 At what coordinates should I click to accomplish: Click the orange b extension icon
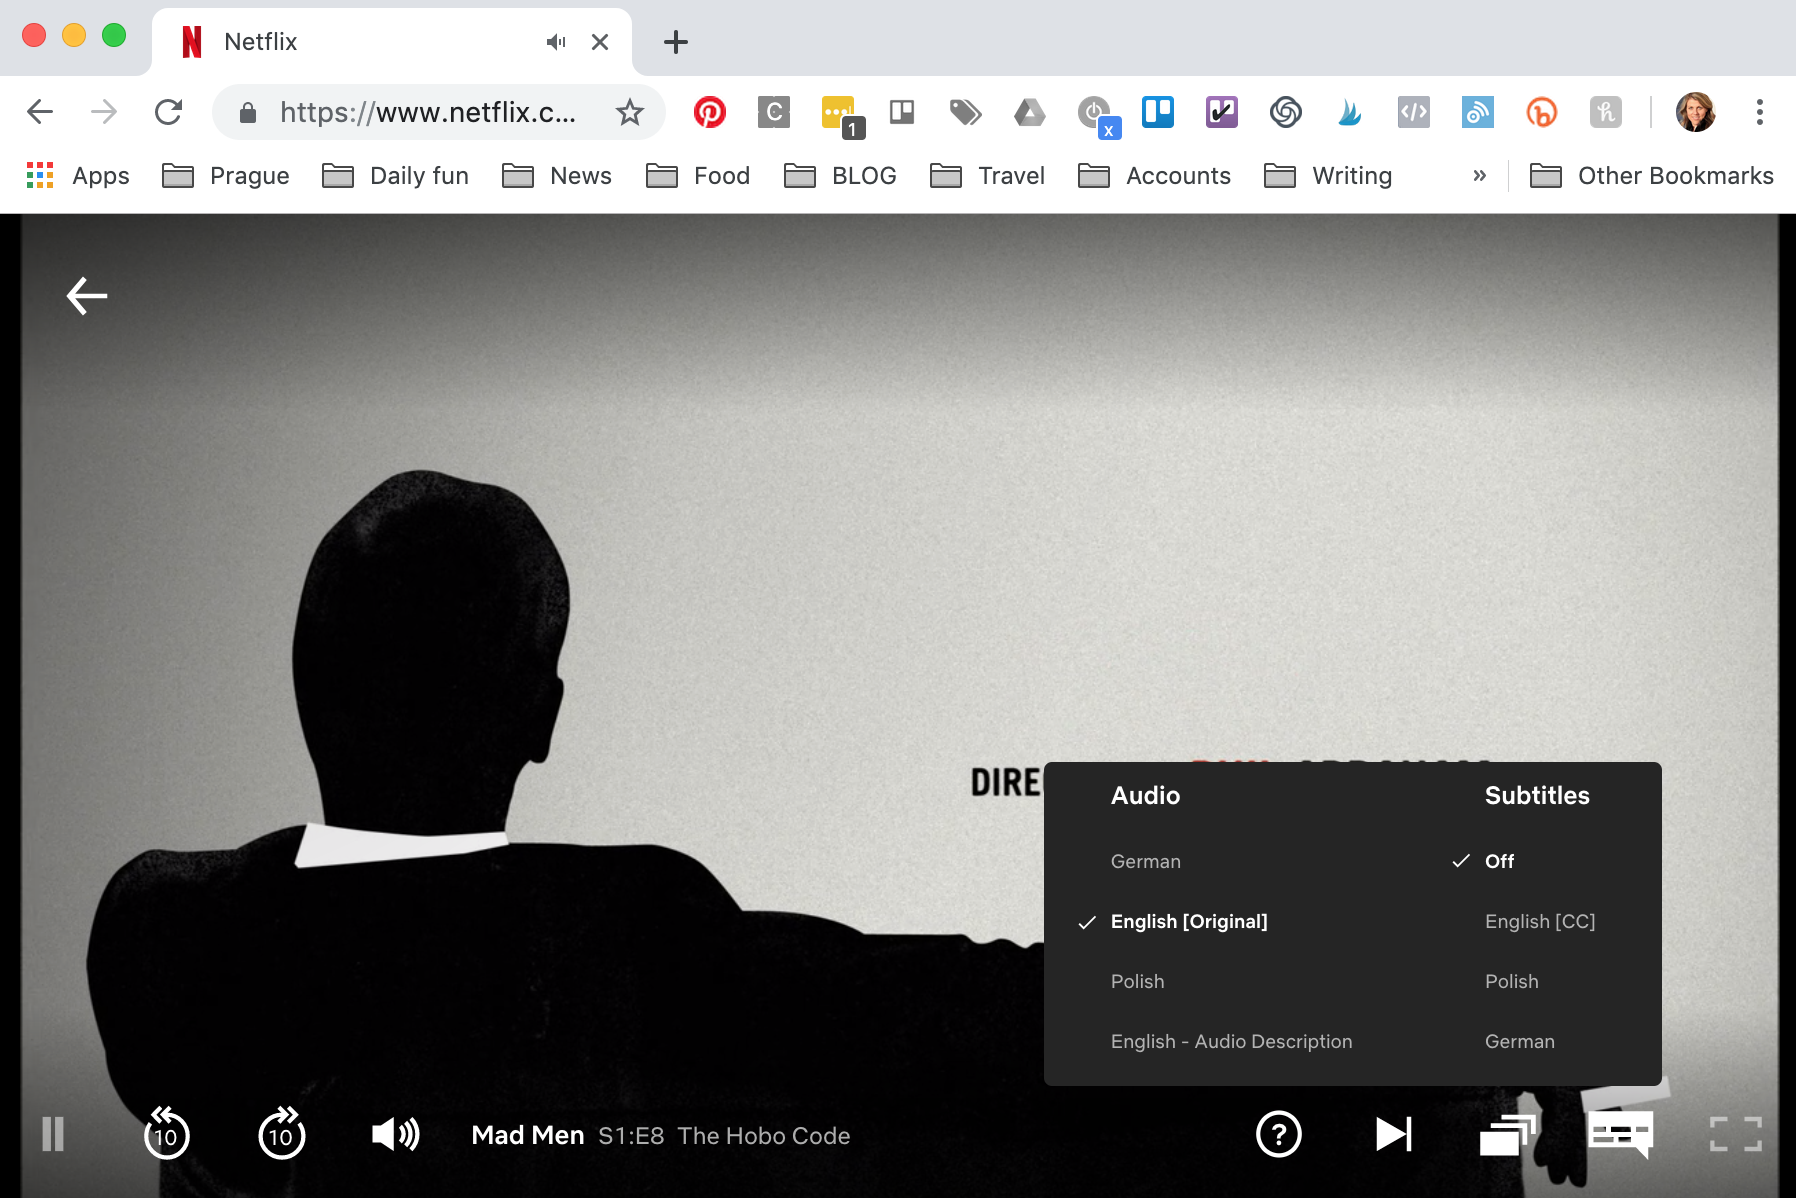(1541, 112)
